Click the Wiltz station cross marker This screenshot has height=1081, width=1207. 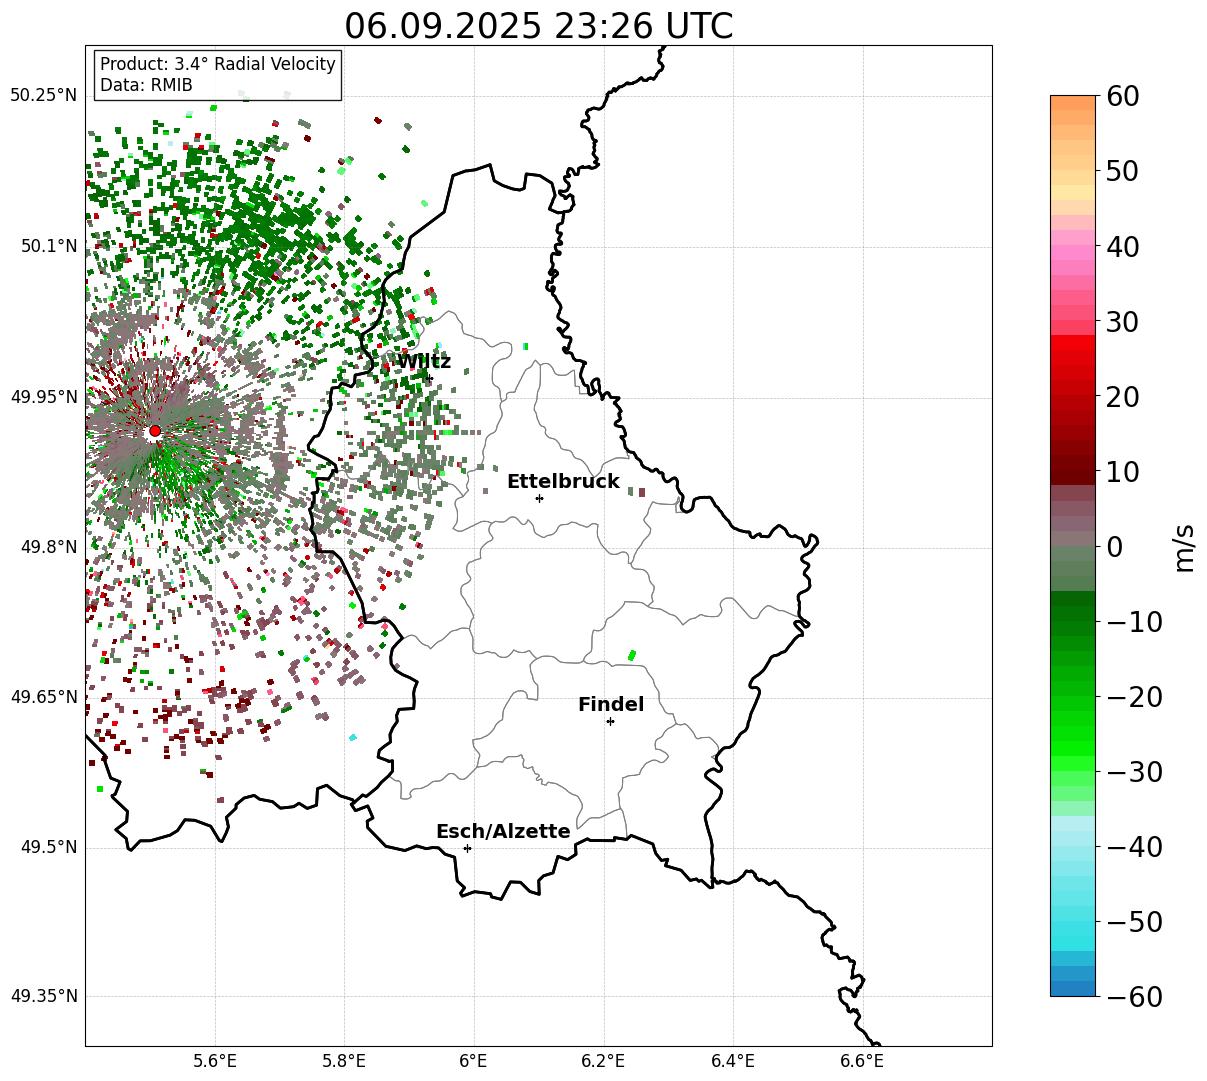[428, 377]
